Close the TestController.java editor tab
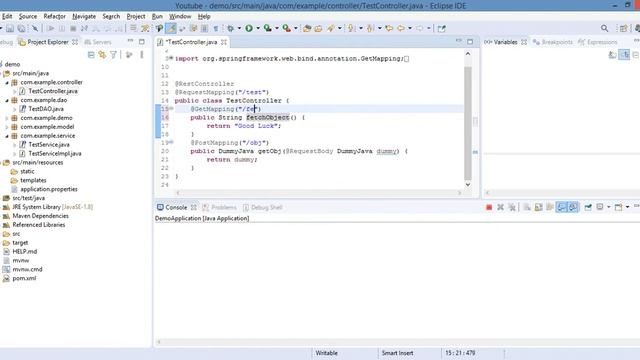 click(x=224, y=42)
